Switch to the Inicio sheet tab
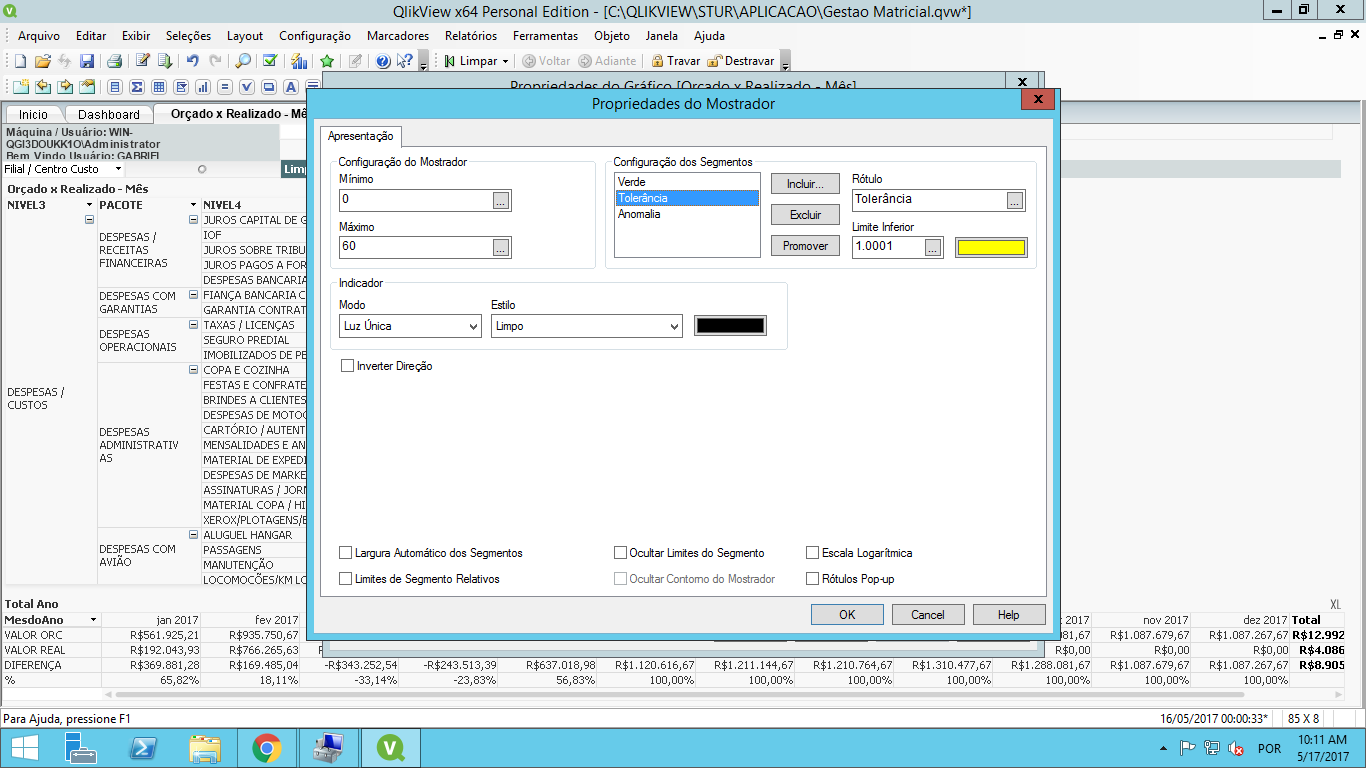The height and width of the screenshot is (768, 1366). pos(33,114)
